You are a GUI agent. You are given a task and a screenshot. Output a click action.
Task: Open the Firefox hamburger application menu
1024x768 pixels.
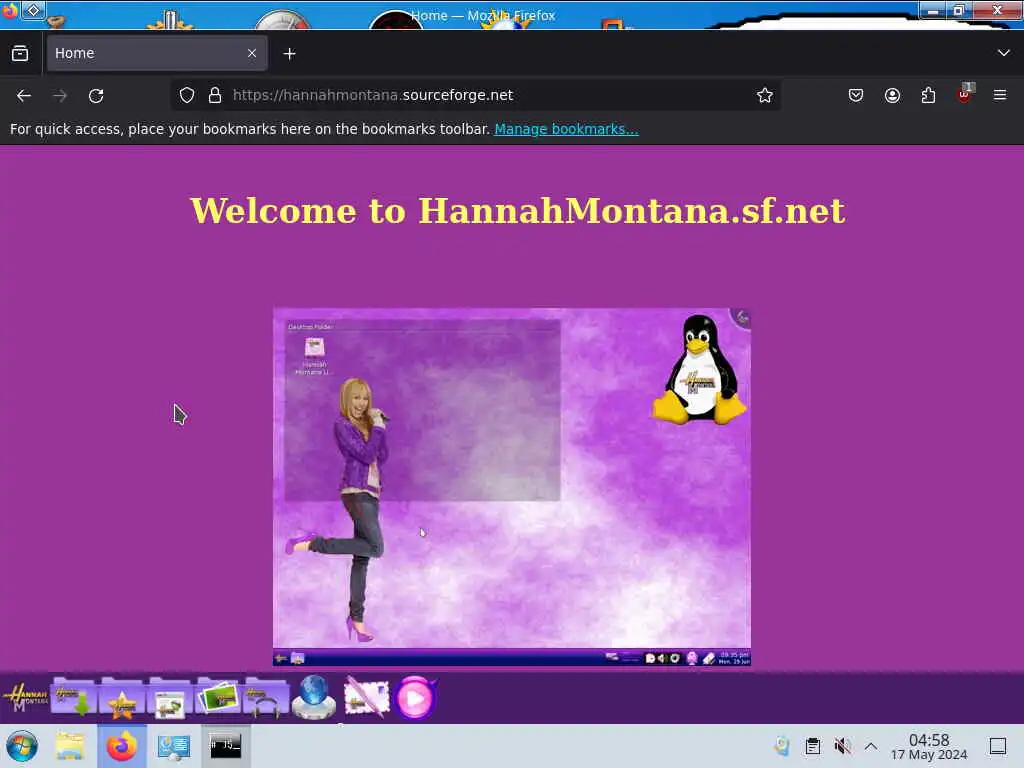[x=1000, y=95]
